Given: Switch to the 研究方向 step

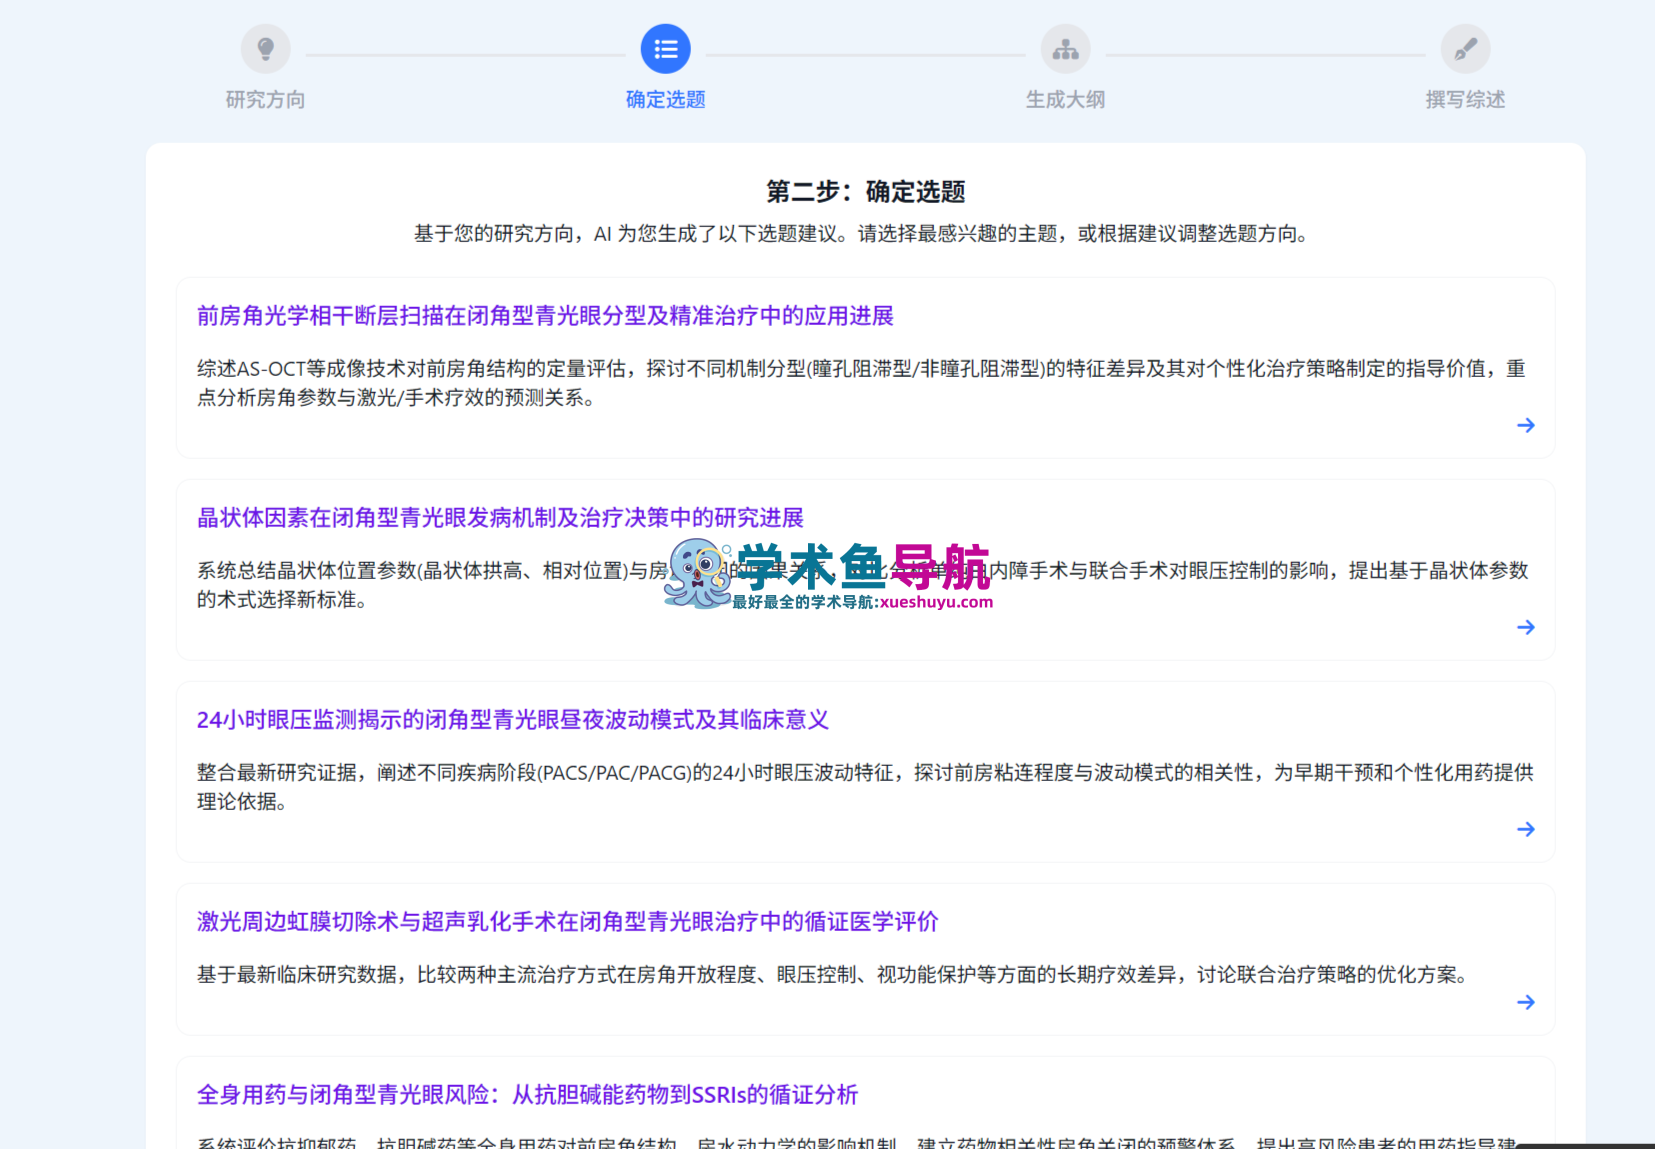Looking at the screenshot, I should pos(265,99).
